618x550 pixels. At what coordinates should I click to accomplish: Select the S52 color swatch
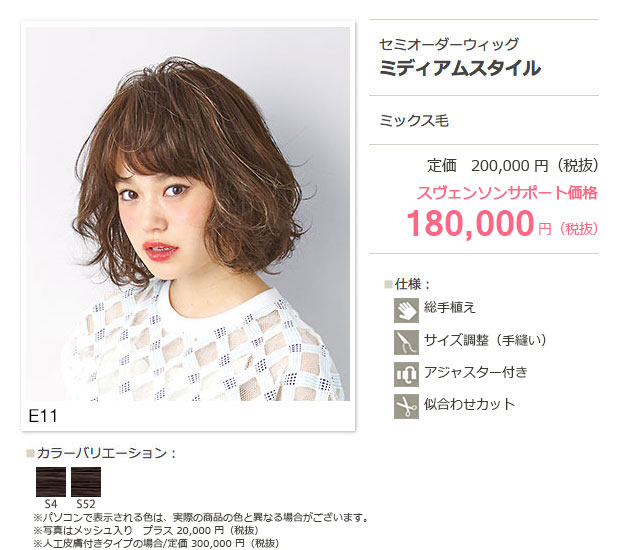tap(86, 482)
